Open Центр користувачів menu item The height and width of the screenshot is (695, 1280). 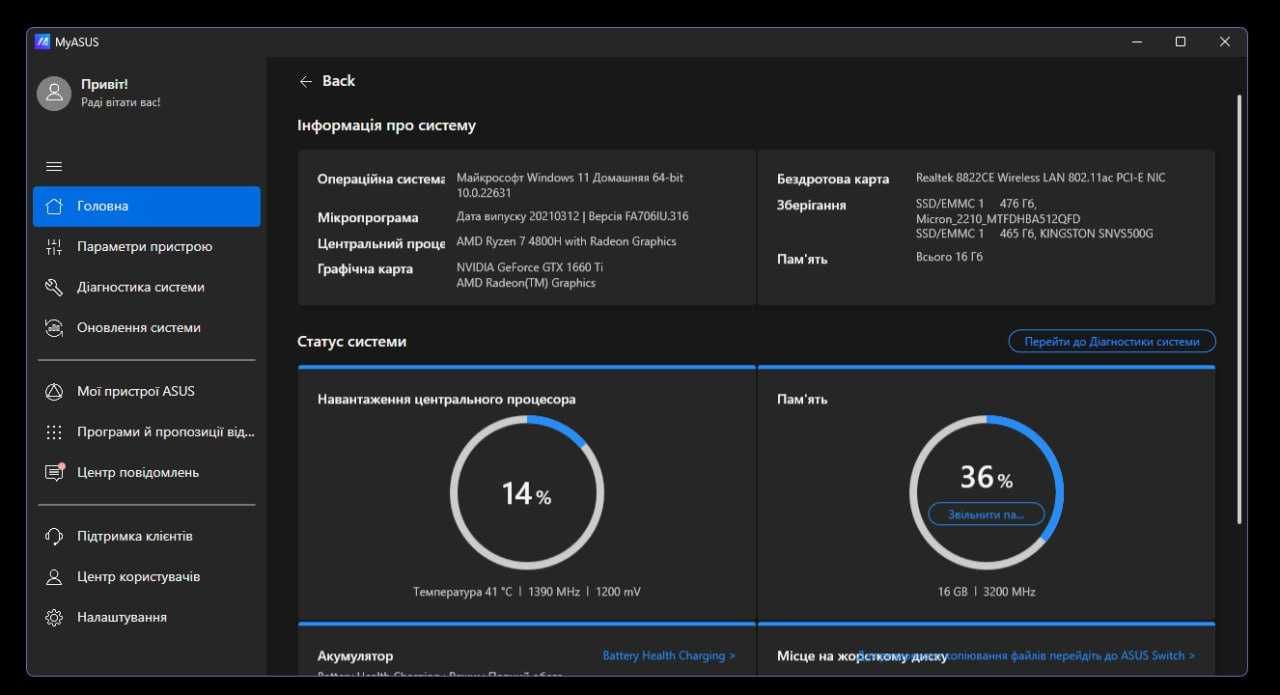147,577
